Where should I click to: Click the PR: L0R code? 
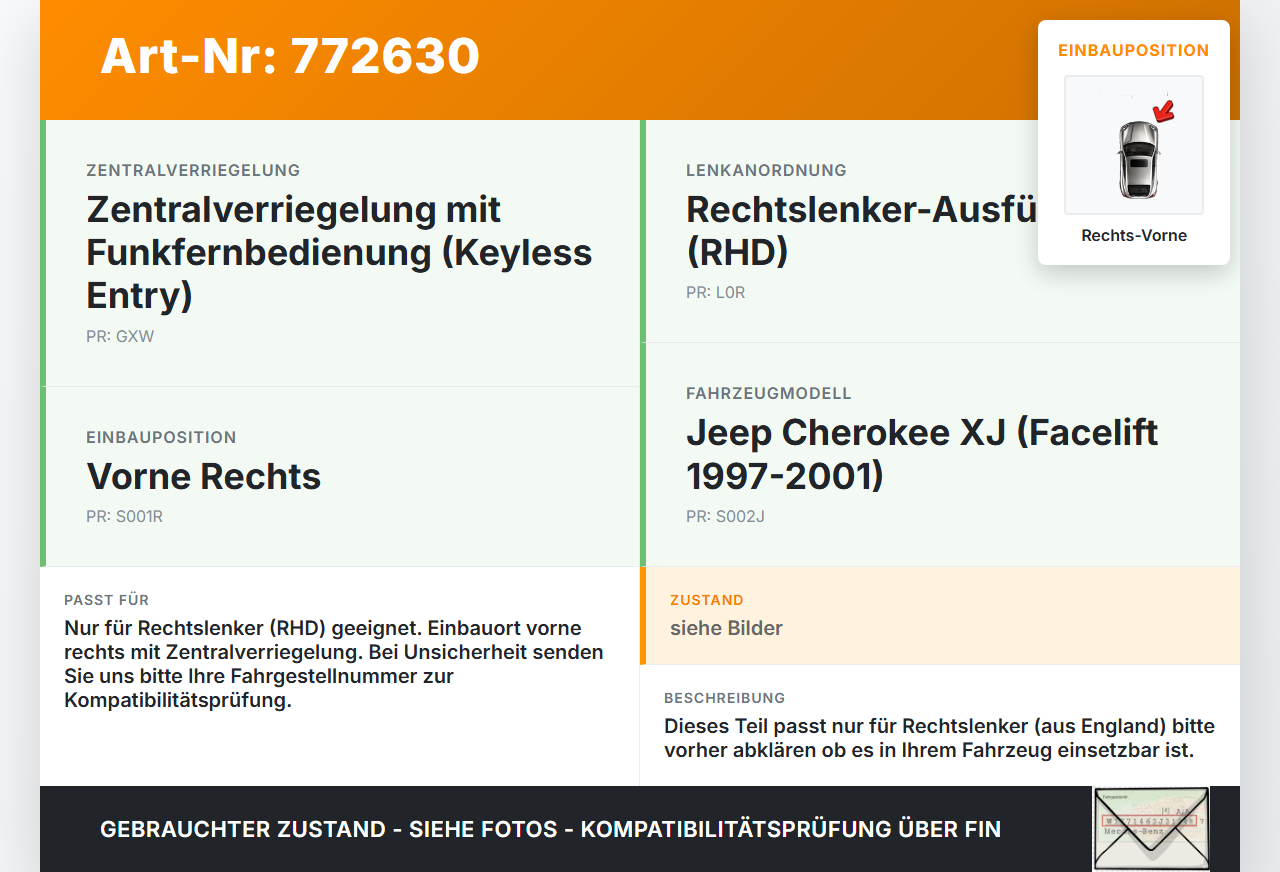(716, 293)
